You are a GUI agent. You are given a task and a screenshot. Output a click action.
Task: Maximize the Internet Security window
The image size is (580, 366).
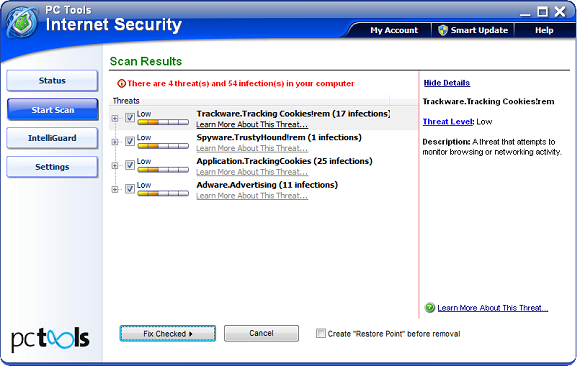tap(543, 12)
